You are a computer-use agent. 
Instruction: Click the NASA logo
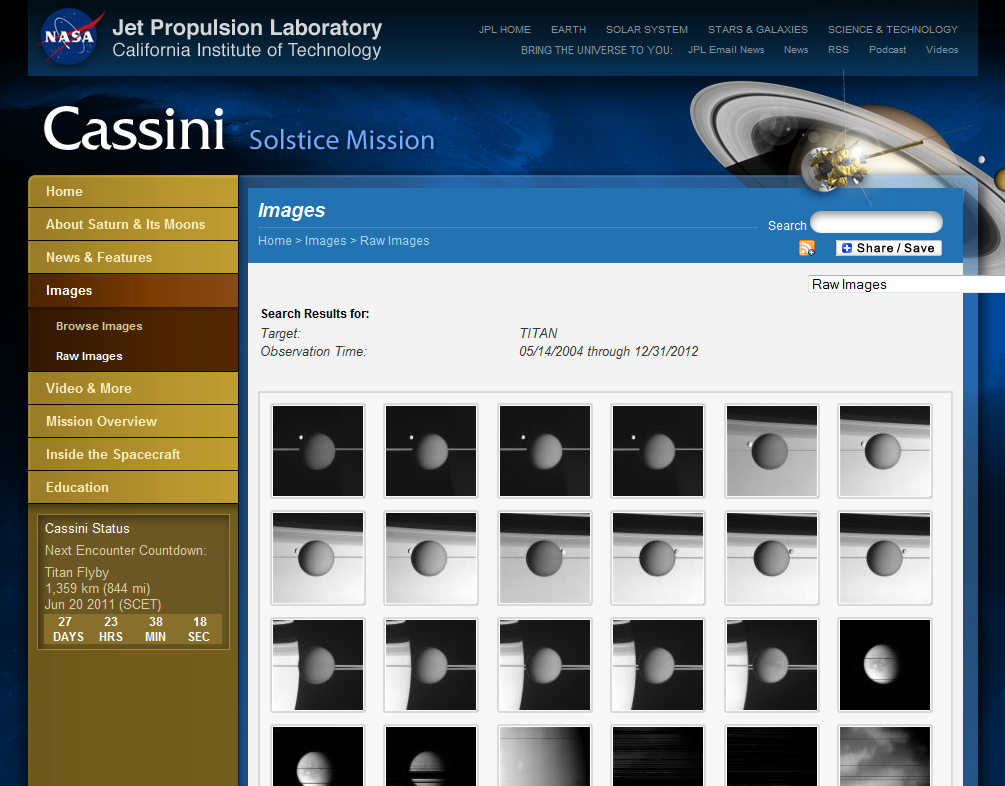coord(72,36)
